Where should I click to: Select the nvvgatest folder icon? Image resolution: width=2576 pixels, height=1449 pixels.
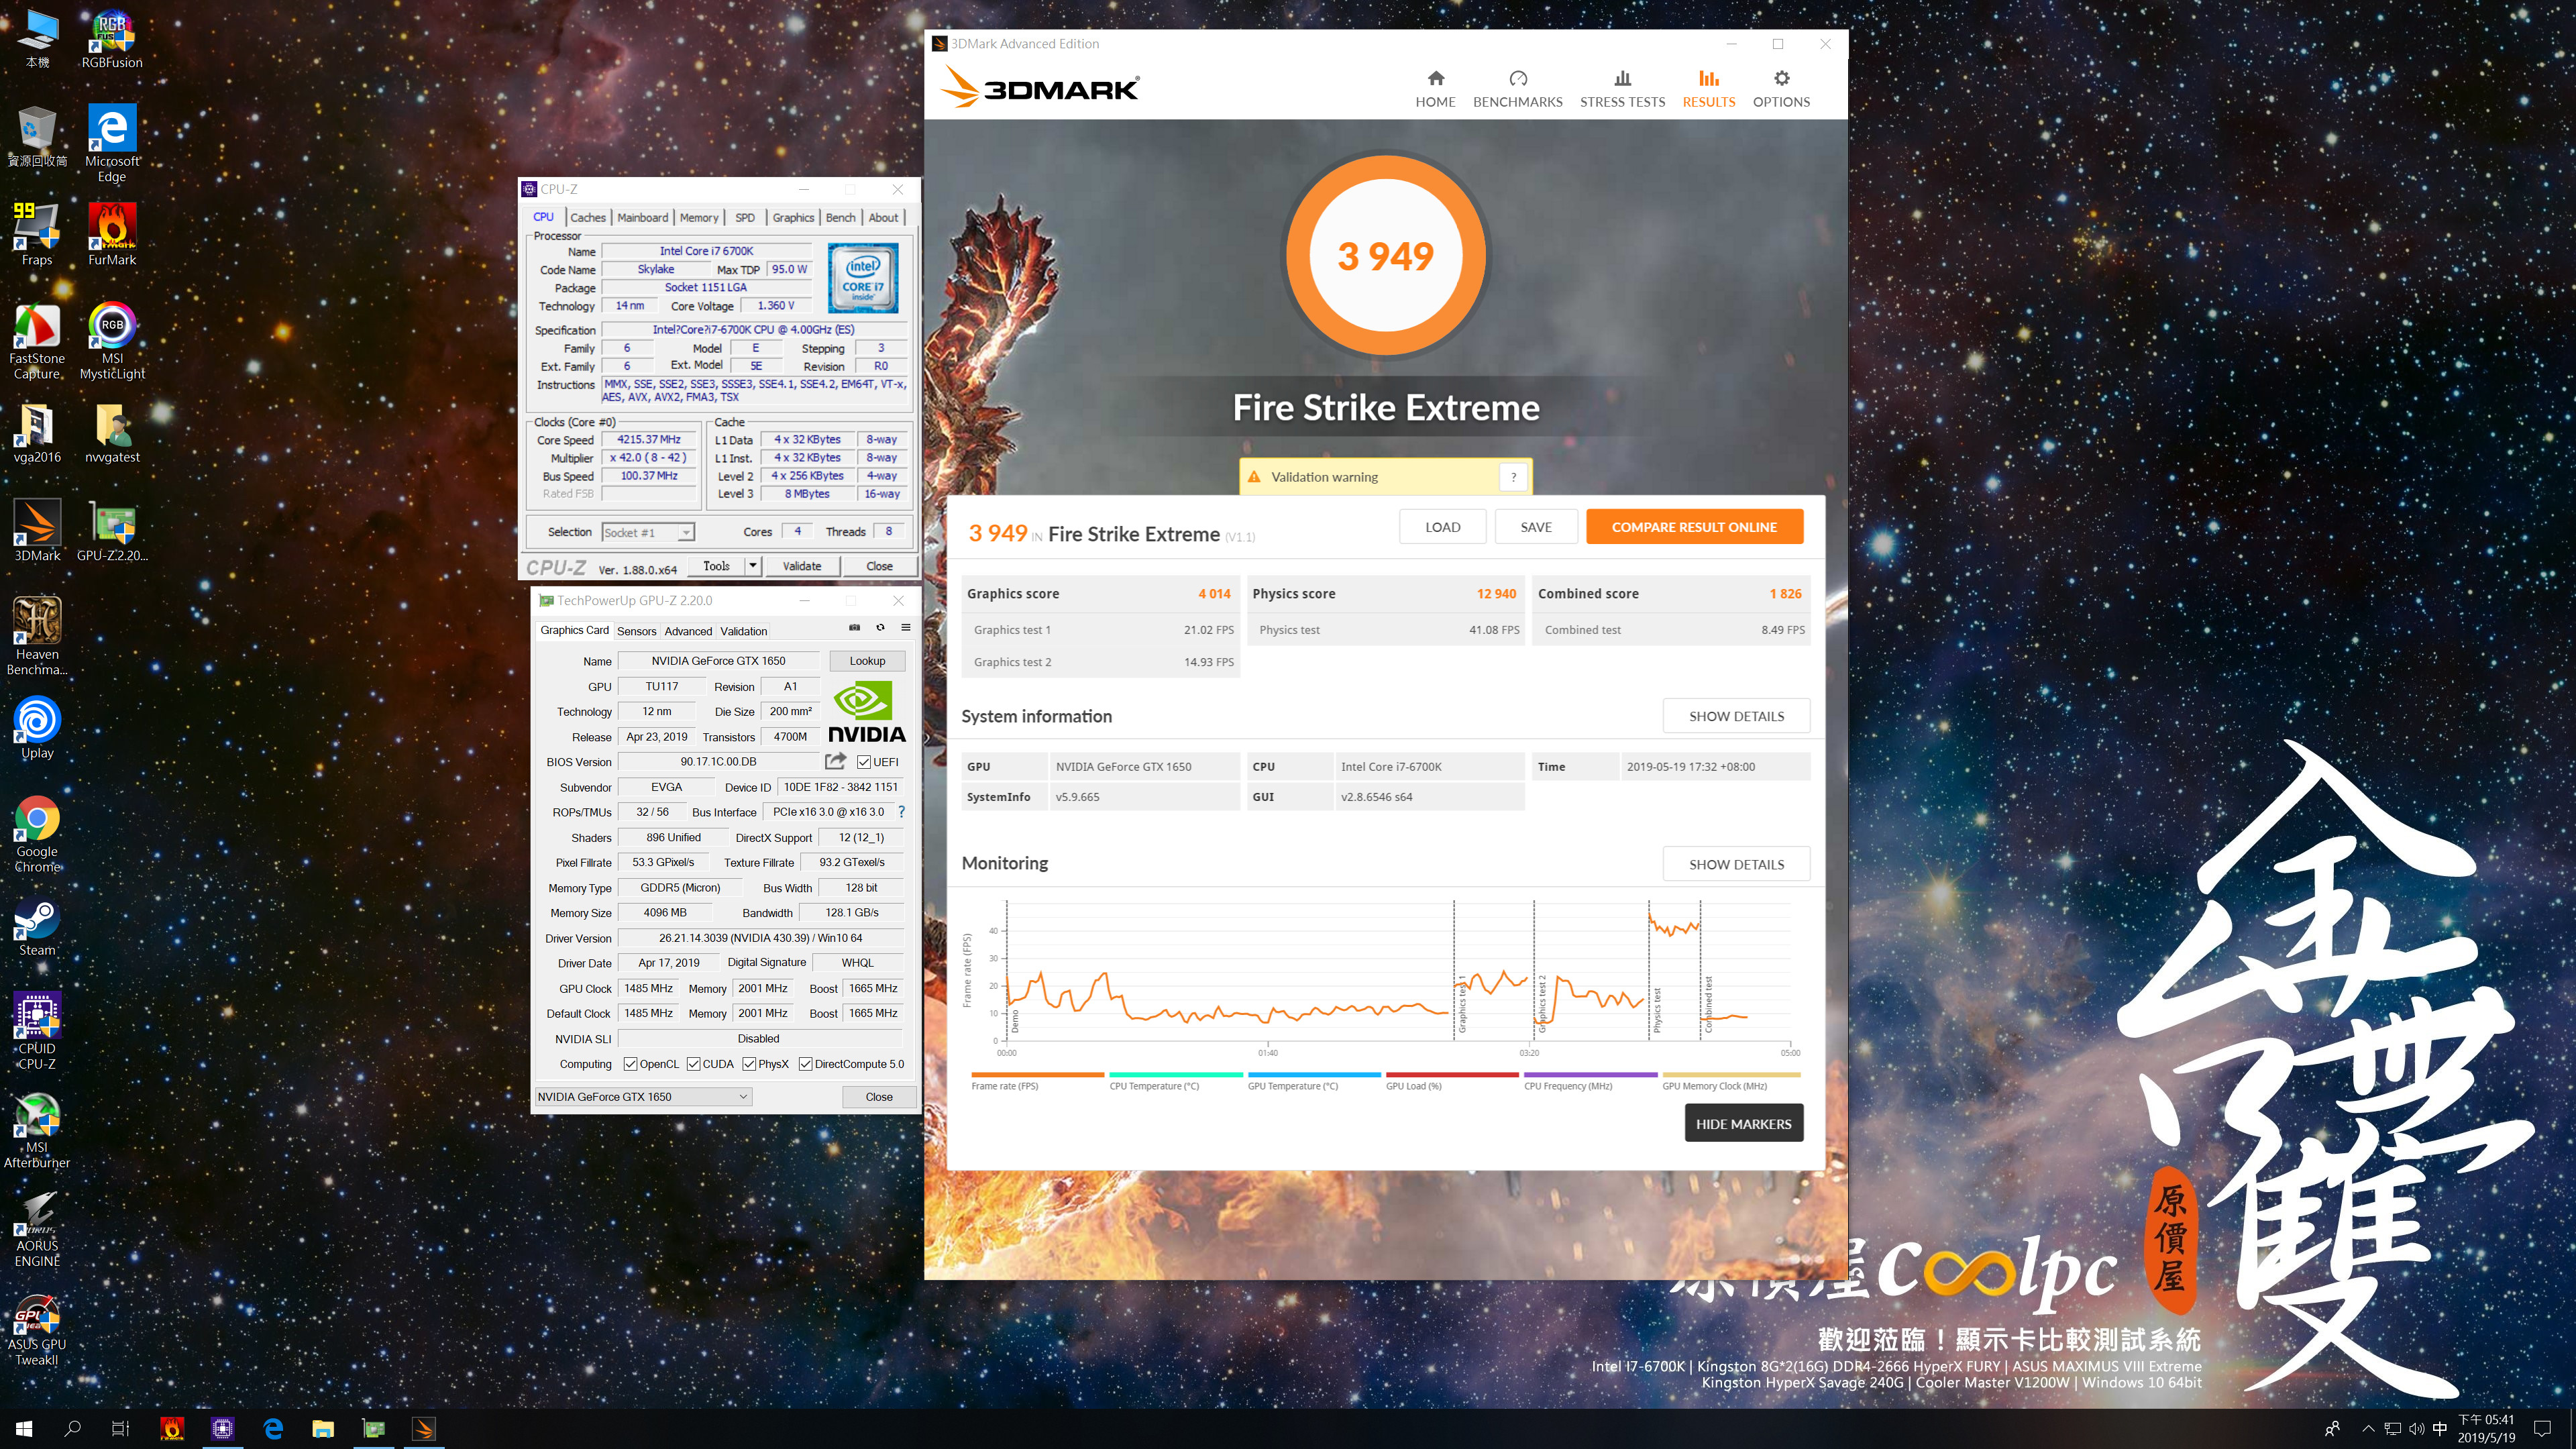pos(112,433)
